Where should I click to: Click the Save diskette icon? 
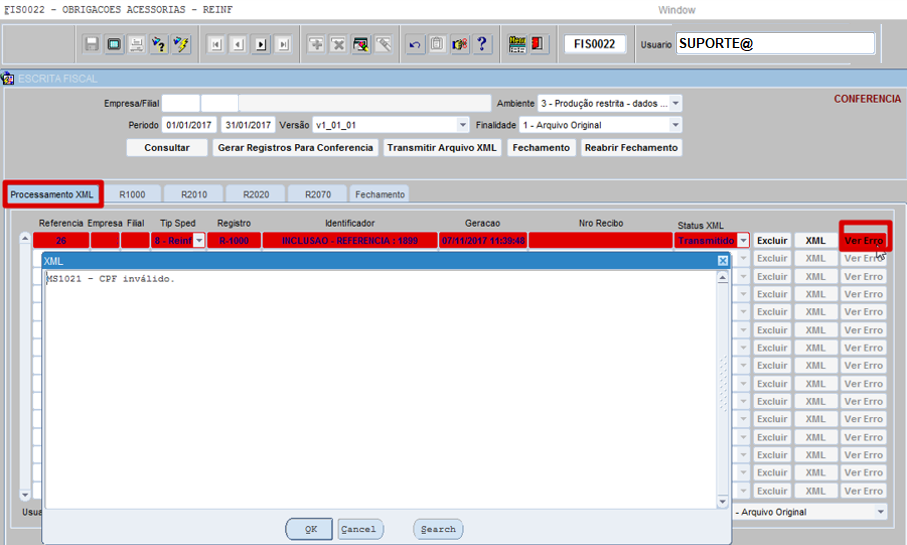91,44
